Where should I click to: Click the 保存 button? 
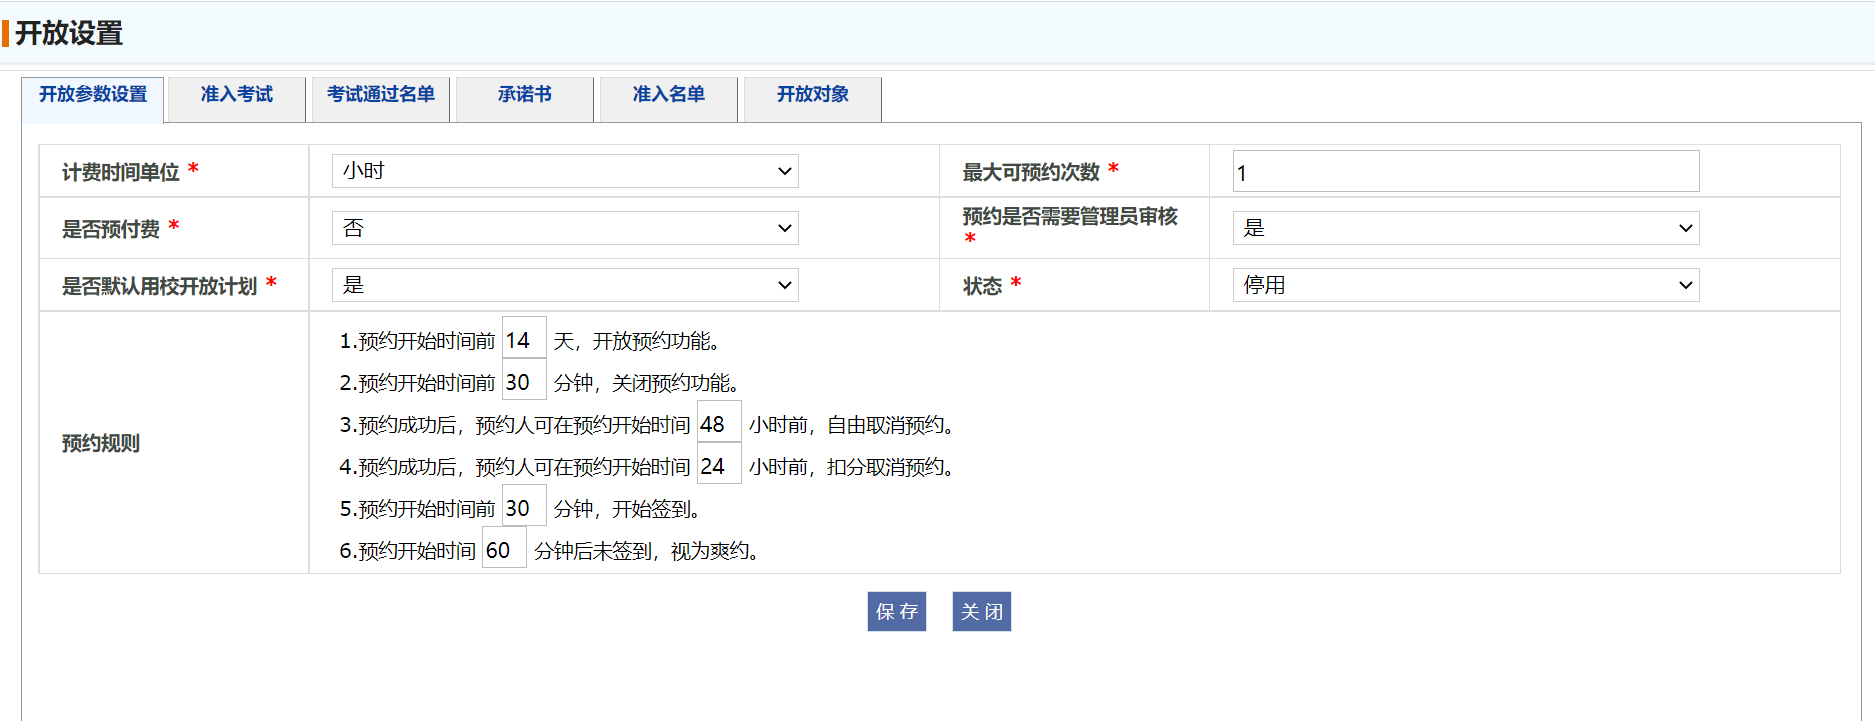896,612
